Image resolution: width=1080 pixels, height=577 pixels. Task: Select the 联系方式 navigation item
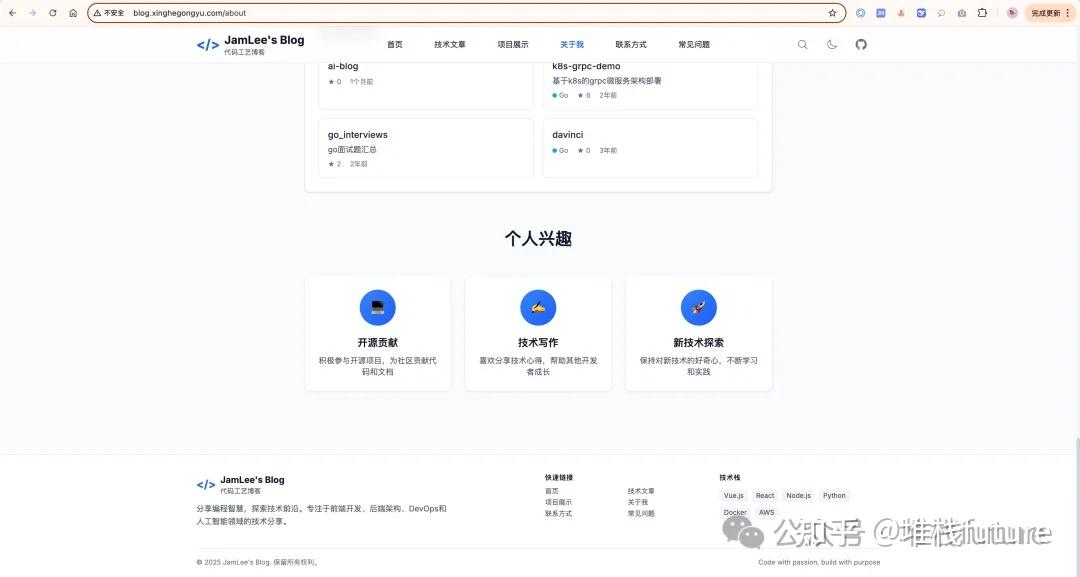point(631,45)
